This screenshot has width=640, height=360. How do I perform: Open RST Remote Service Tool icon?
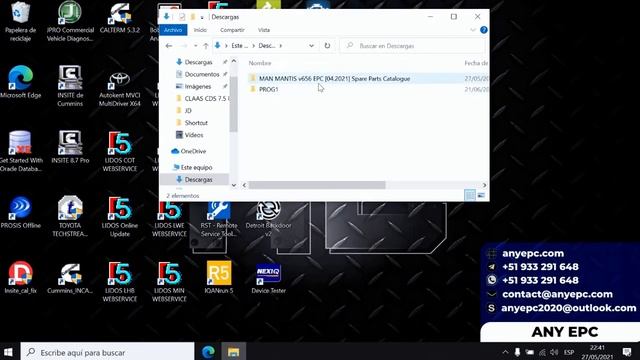pyautogui.click(x=219, y=219)
